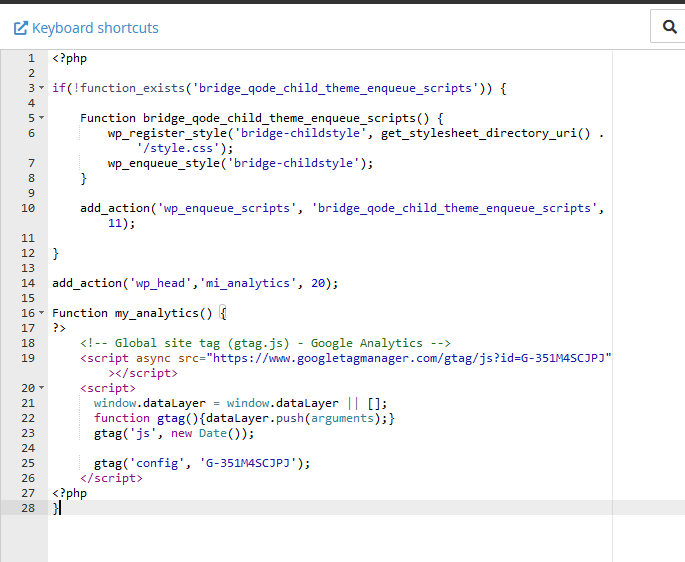Click the 'wp_enqueue_scripts' string on line 10
Image resolution: width=685 pixels, height=562 pixels.
(x=227, y=208)
